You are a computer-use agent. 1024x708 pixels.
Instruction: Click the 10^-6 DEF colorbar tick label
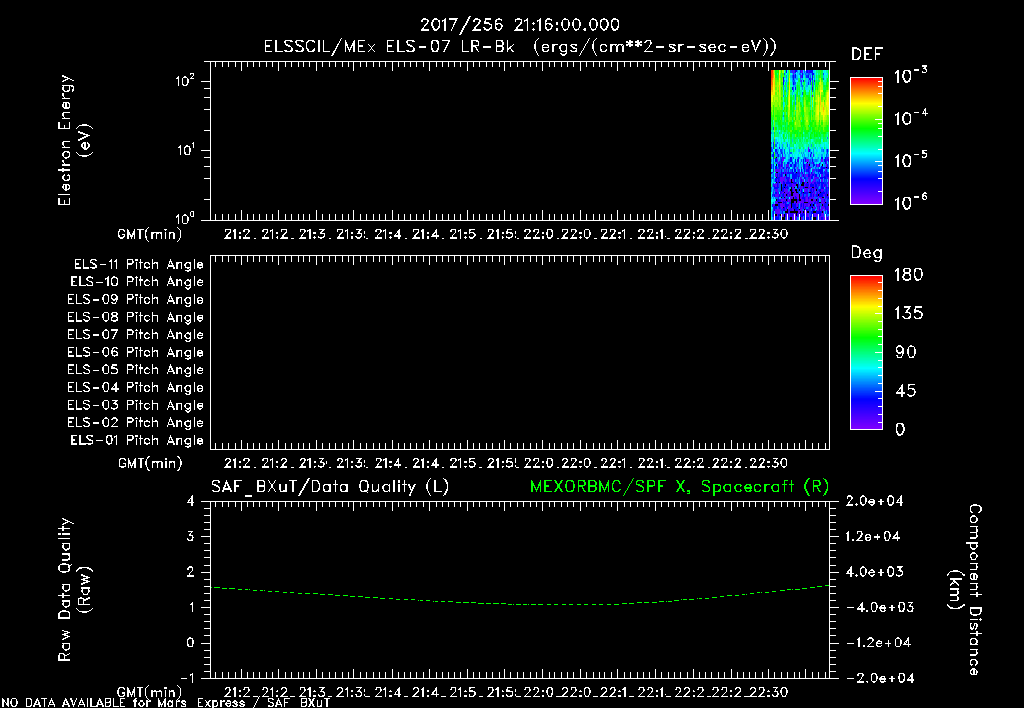click(910, 202)
